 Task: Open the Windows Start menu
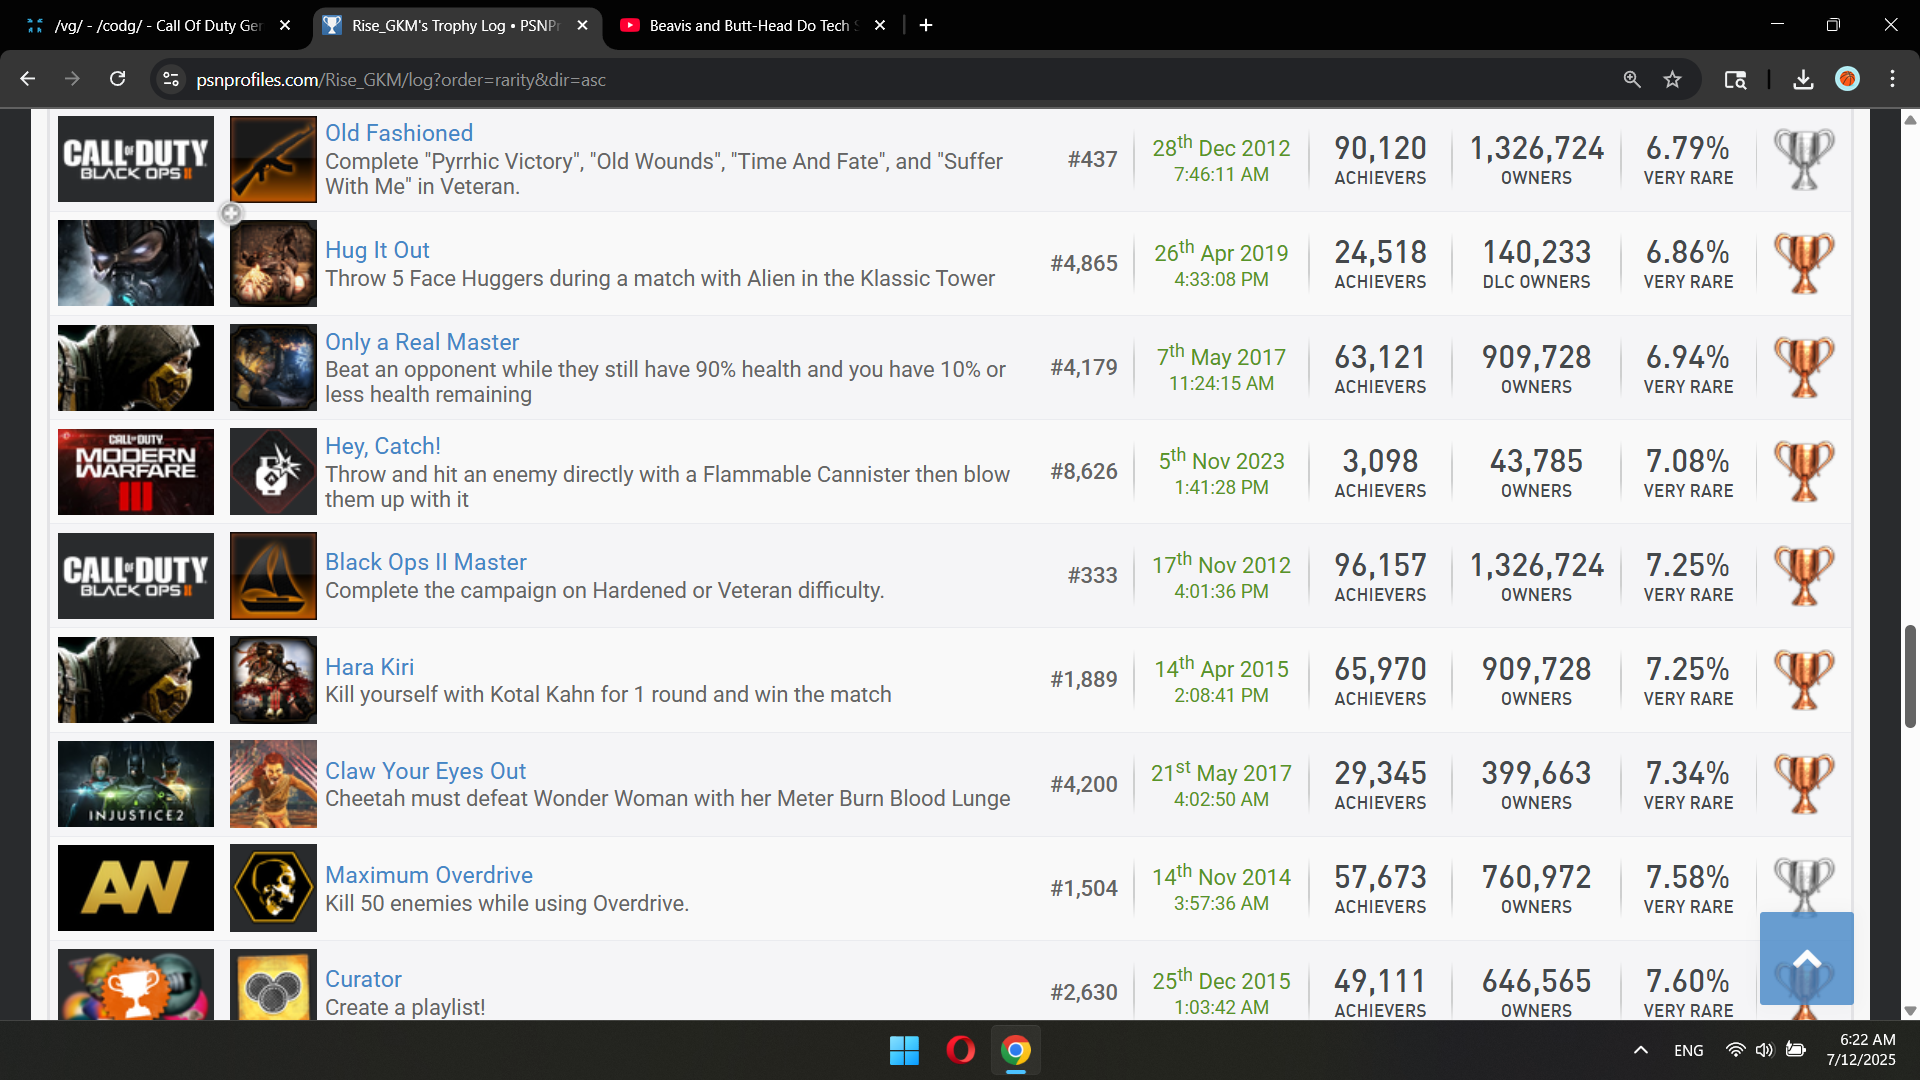tap(904, 1051)
